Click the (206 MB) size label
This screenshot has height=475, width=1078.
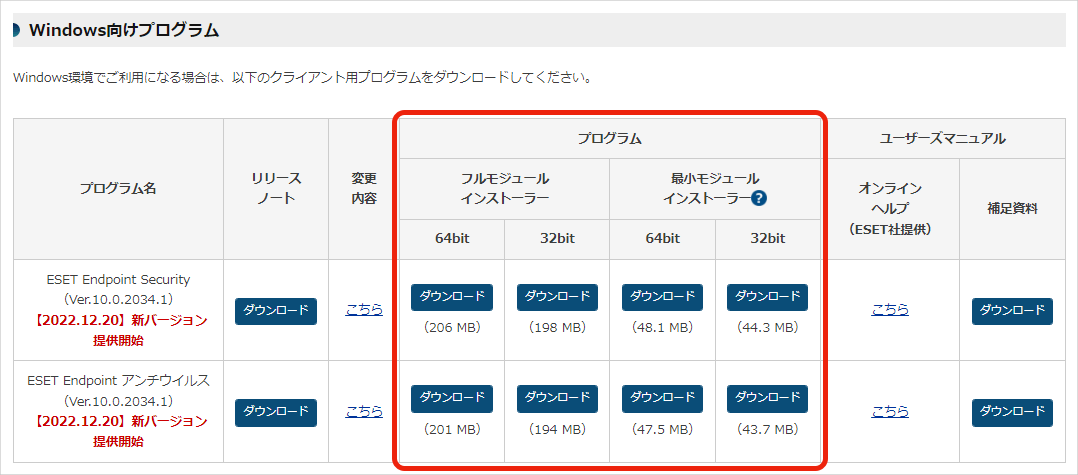[x=452, y=329]
